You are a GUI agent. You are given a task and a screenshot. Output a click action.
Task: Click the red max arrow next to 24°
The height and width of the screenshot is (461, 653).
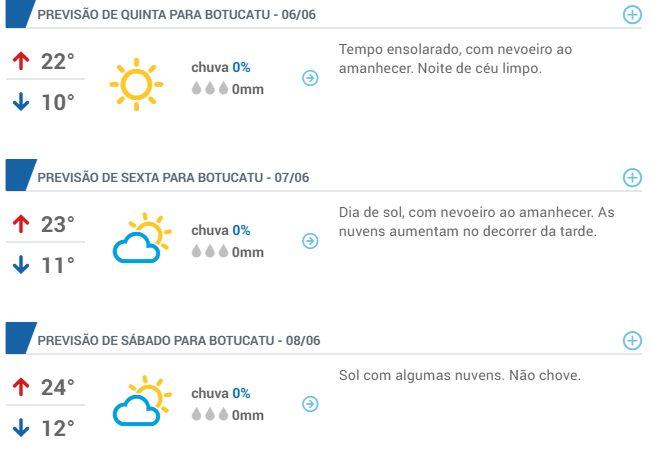coord(21,387)
